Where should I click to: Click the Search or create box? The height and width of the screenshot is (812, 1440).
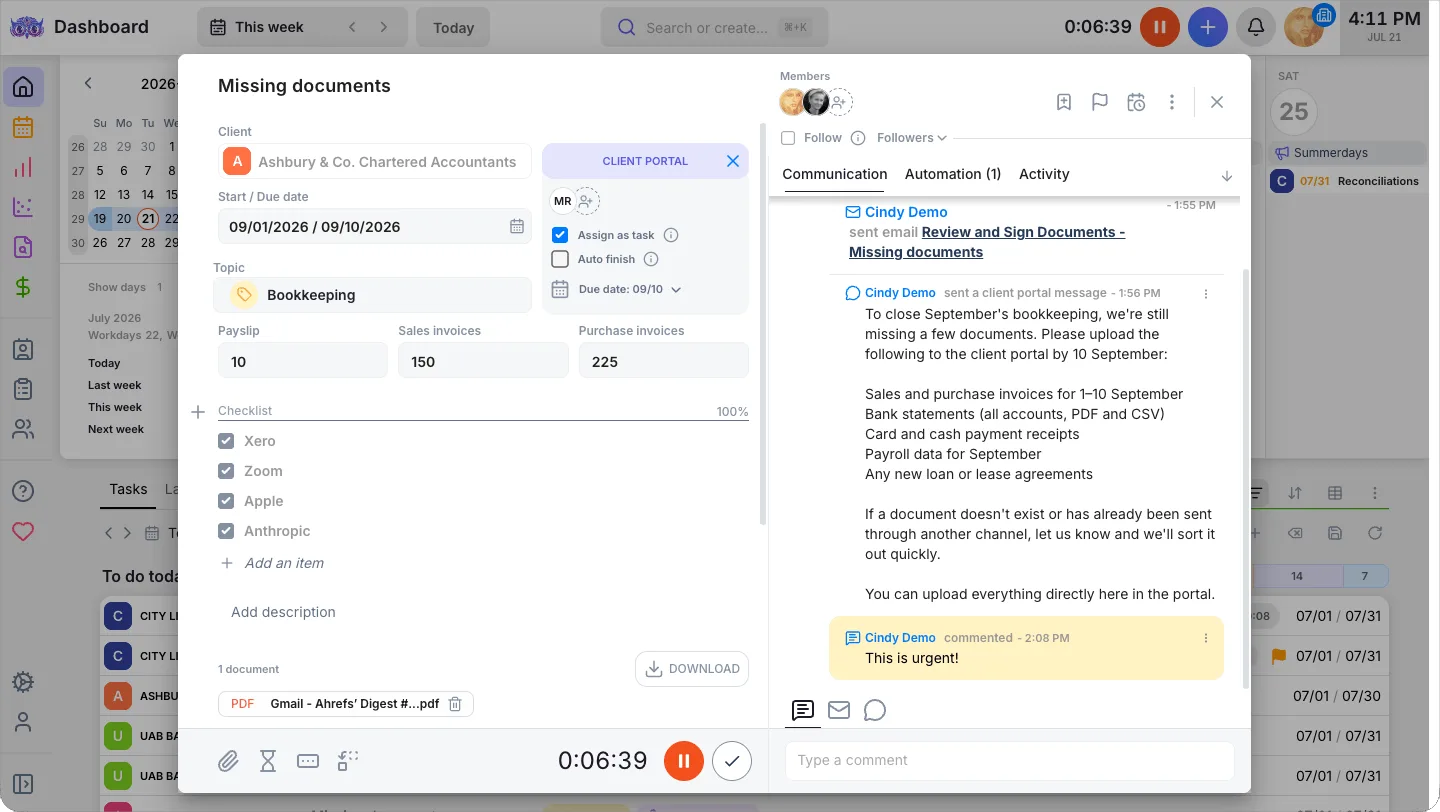tap(715, 27)
